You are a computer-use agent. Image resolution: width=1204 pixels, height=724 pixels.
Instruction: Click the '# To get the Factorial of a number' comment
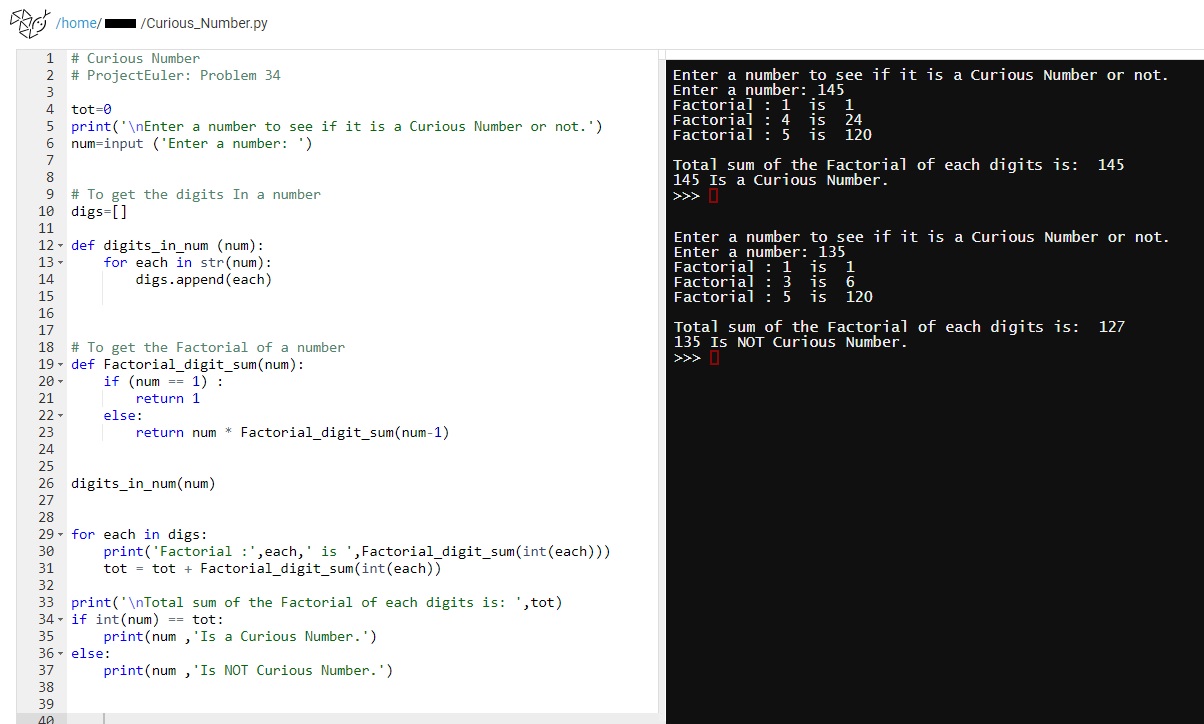coord(208,347)
